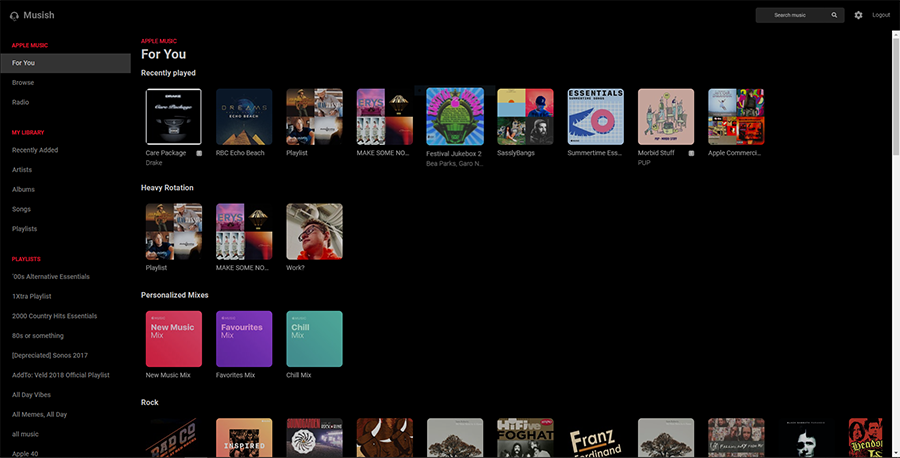Open the purple Favourites Mix tile

pyautogui.click(x=244, y=339)
